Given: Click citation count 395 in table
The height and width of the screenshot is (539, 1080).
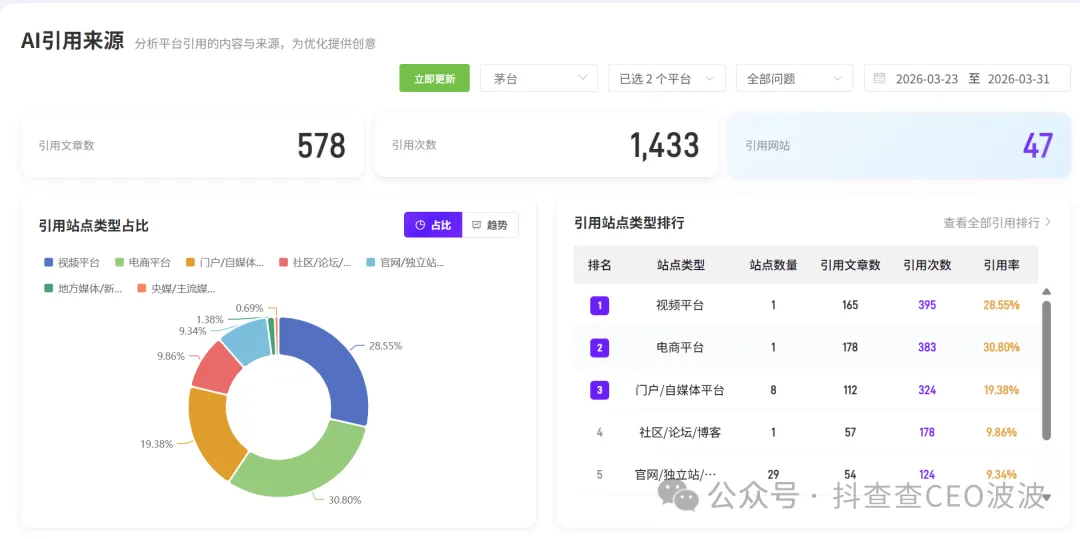Looking at the screenshot, I should coord(927,305).
